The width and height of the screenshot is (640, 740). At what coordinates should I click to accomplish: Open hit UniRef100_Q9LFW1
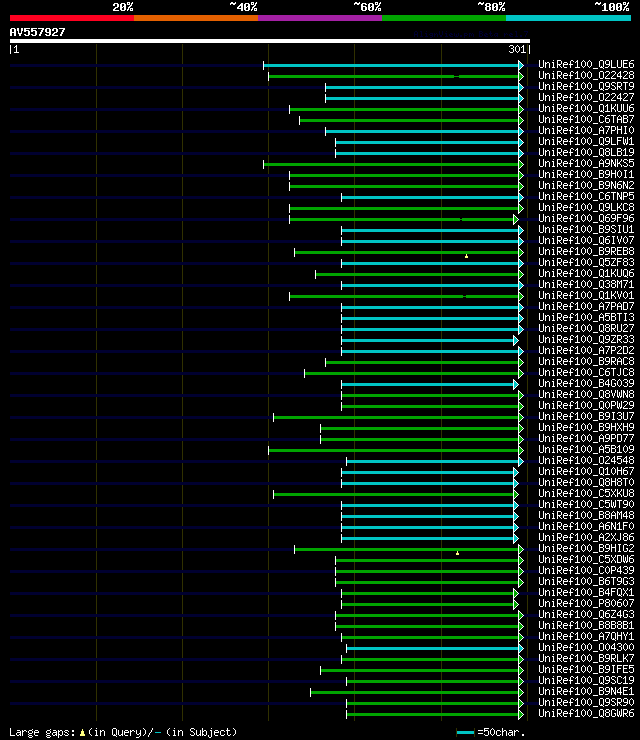point(586,141)
